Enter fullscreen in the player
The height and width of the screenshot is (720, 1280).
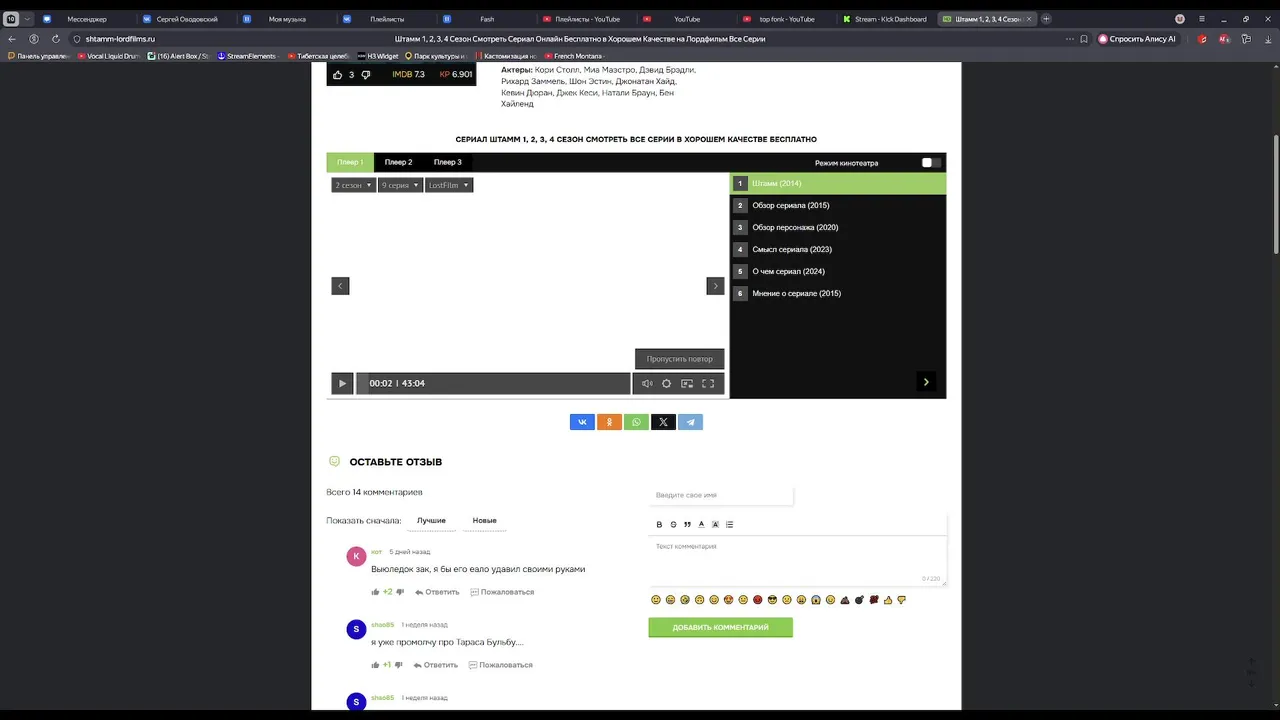coord(708,383)
